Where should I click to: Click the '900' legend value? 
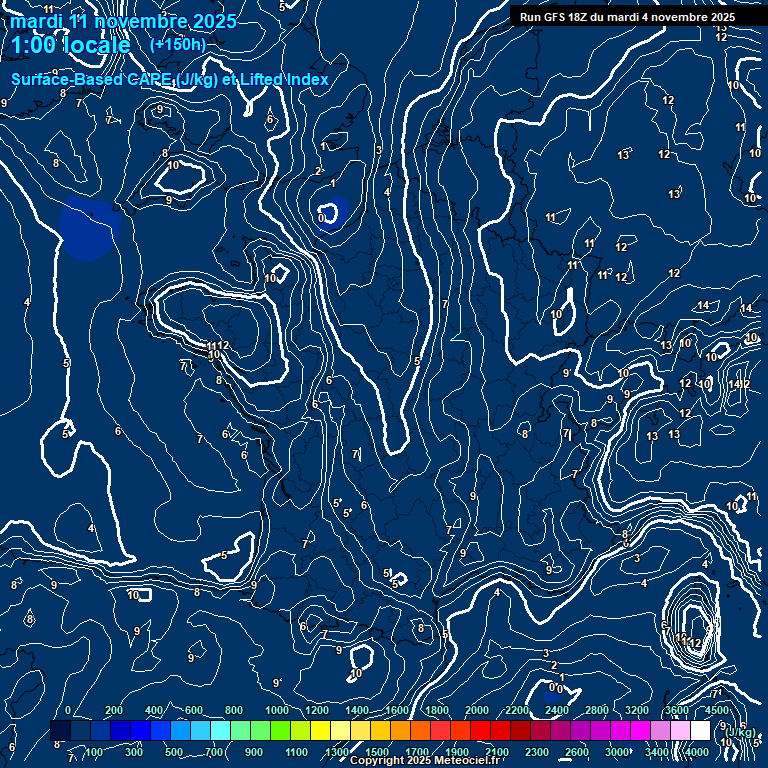tap(254, 752)
